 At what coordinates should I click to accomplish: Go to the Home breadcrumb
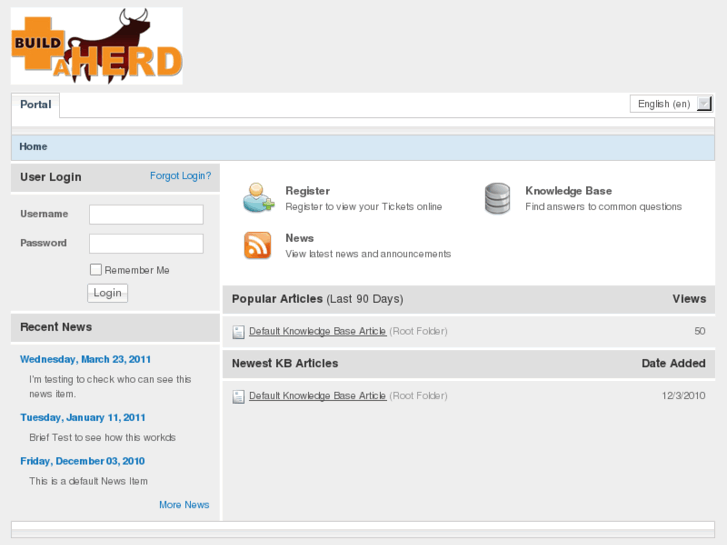point(33,147)
